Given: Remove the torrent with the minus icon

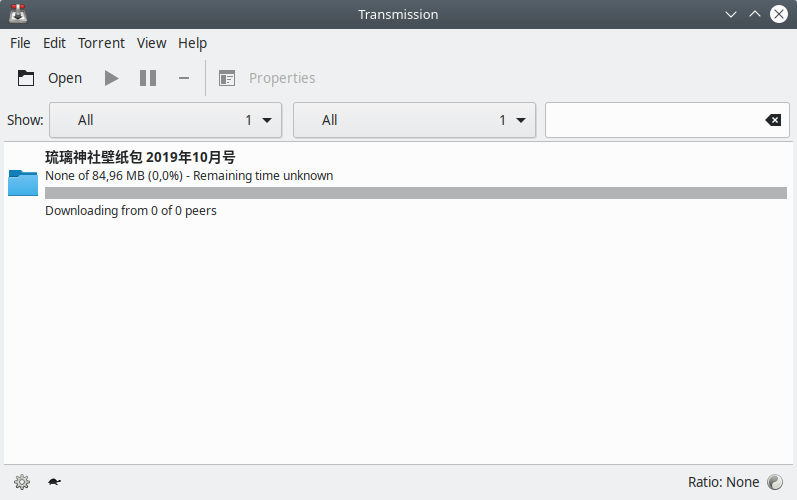Looking at the screenshot, I should coord(184,78).
